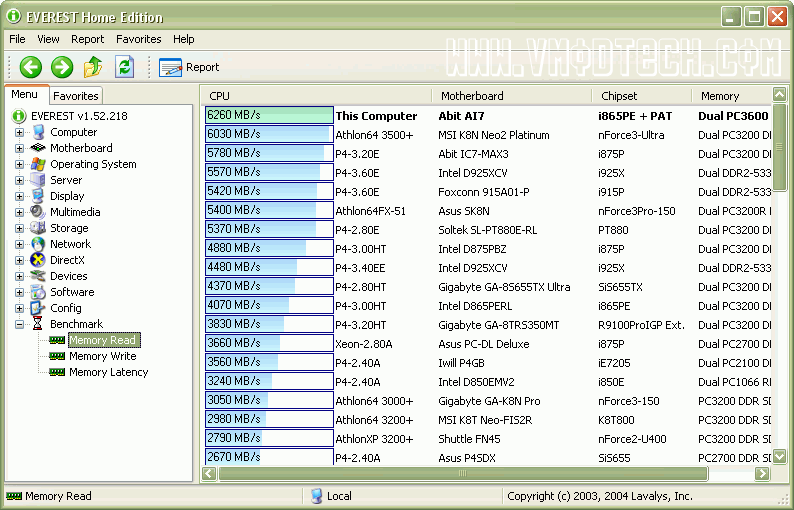Click the Benchmark hourglass icon
This screenshot has width=794, height=510.
tap(38, 324)
